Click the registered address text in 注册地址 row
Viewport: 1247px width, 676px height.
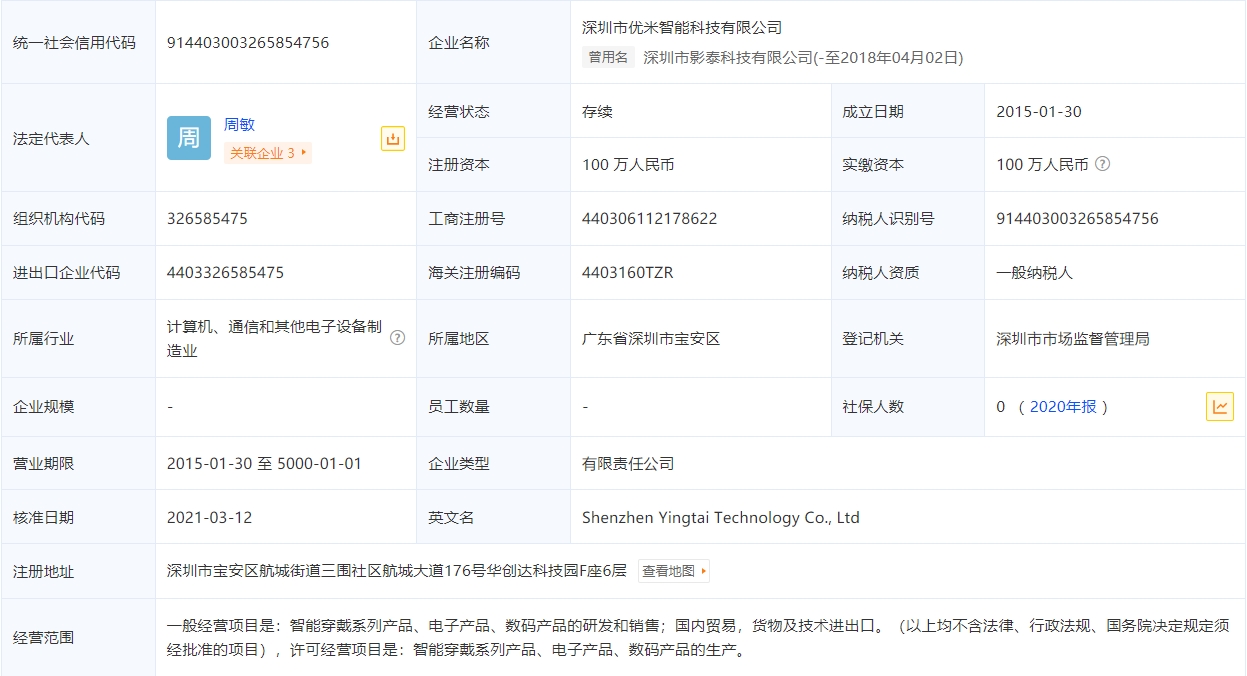click(396, 572)
